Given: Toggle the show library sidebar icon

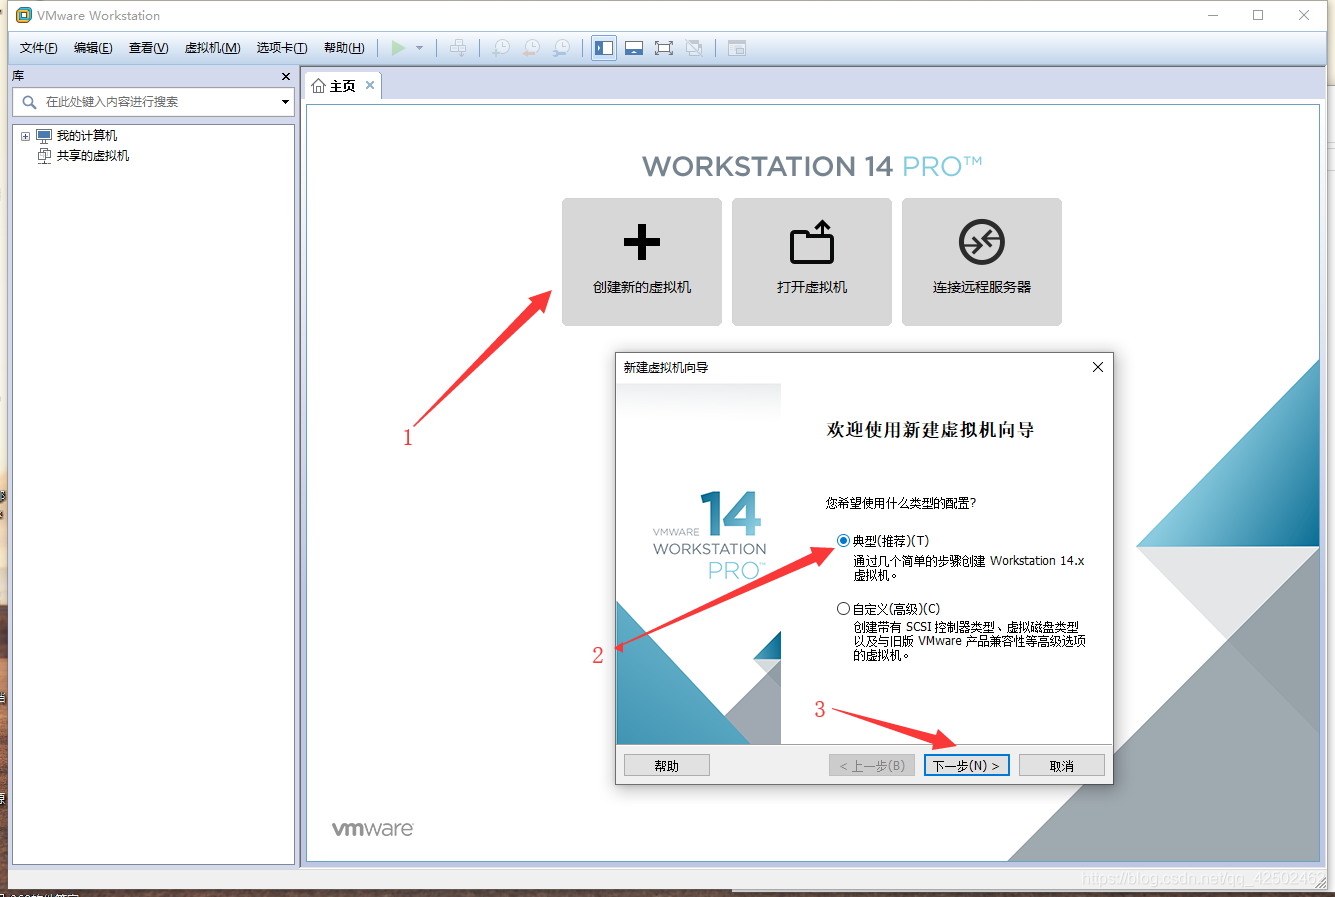Looking at the screenshot, I should [x=604, y=48].
